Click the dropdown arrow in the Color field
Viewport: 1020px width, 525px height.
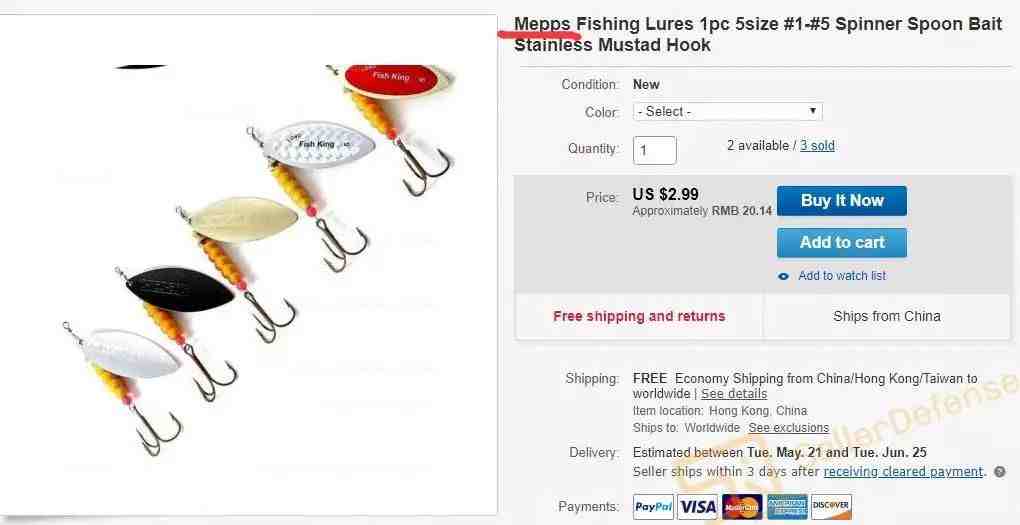tap(812, 111)
